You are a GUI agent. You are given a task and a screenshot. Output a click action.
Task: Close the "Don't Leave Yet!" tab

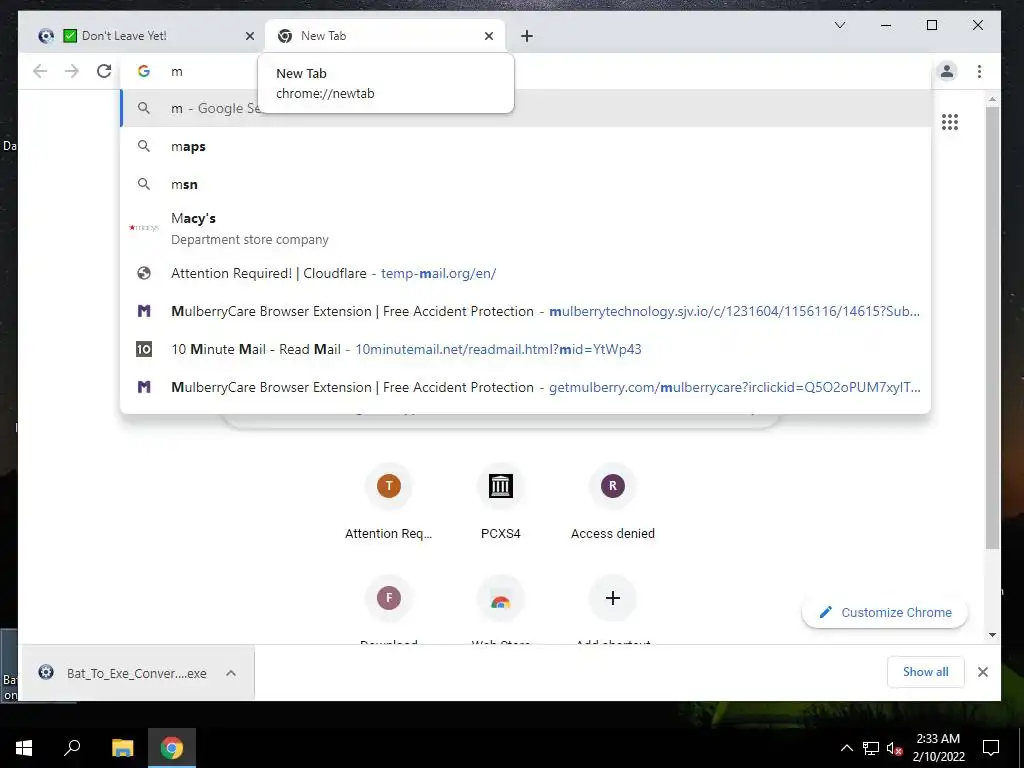pos(249,36)
